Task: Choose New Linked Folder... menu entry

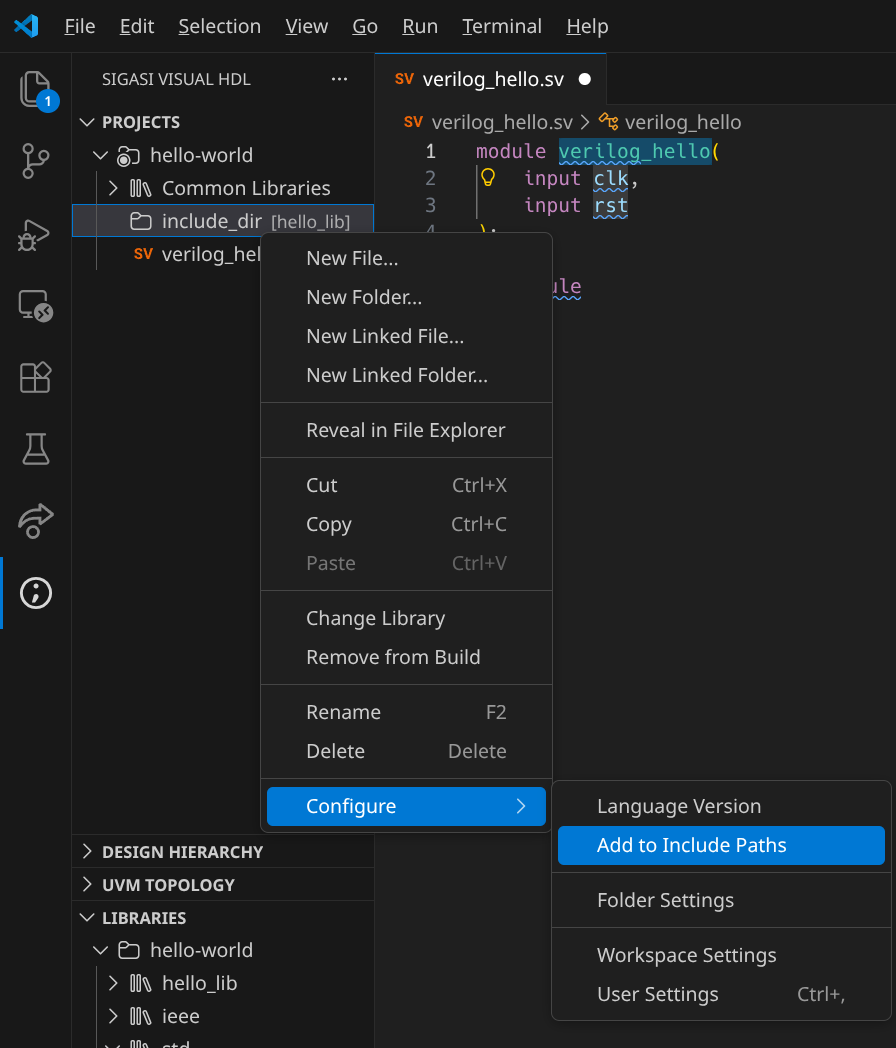Action: pos(396,376)
